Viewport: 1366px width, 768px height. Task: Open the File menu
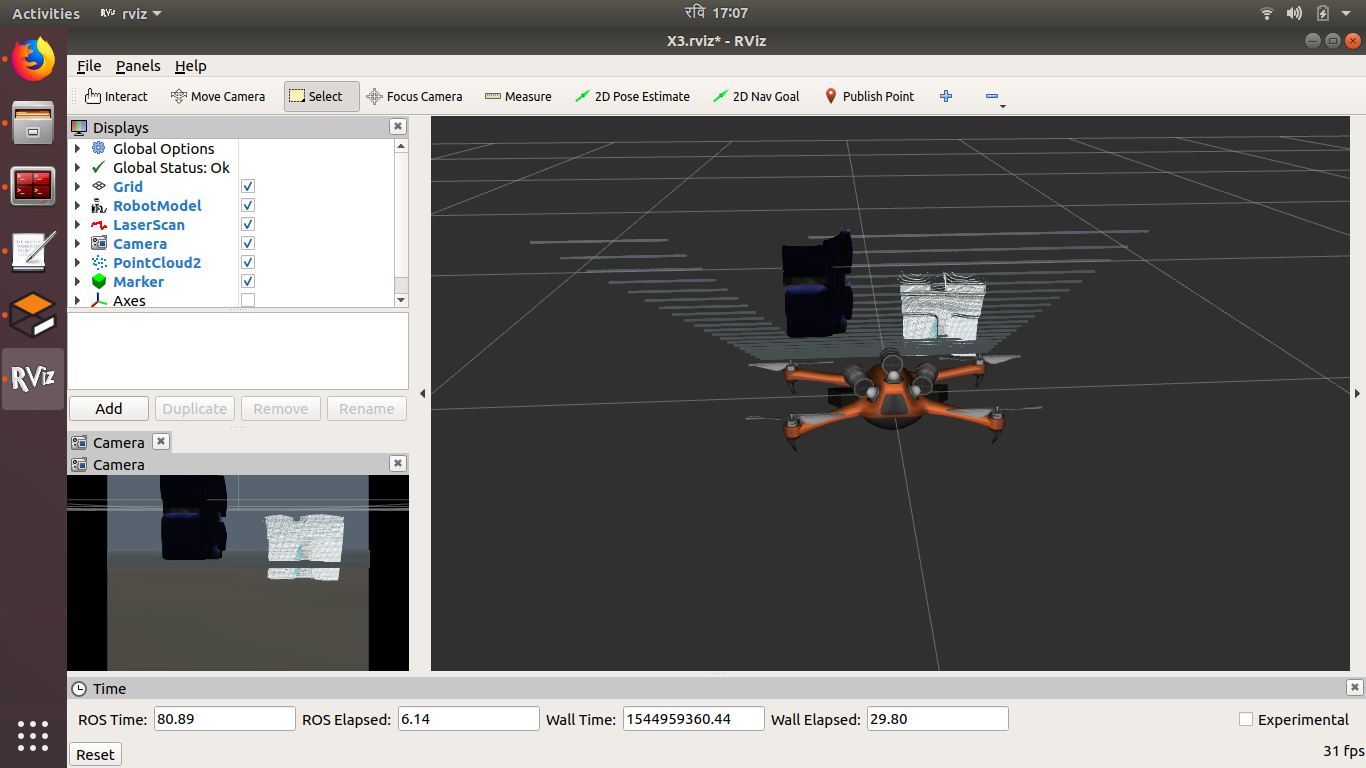click(x=89, y=65)
